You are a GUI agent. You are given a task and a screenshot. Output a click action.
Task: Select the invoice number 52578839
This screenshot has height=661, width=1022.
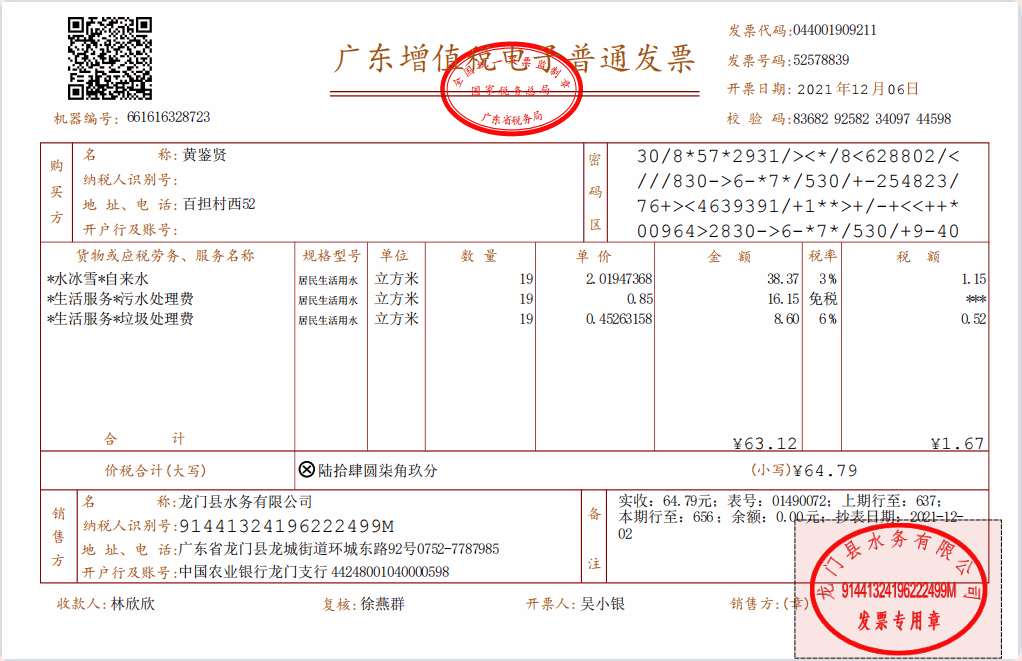820,60
